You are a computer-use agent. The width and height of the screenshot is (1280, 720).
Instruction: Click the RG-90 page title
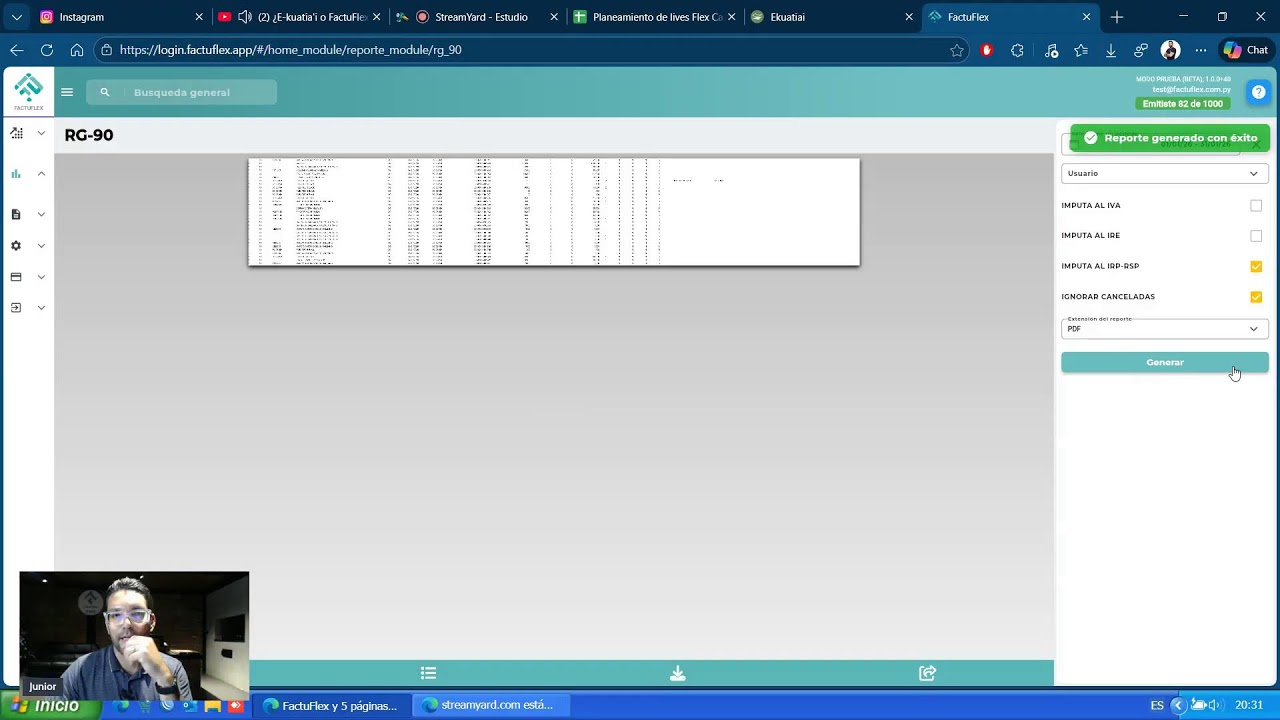89,135
